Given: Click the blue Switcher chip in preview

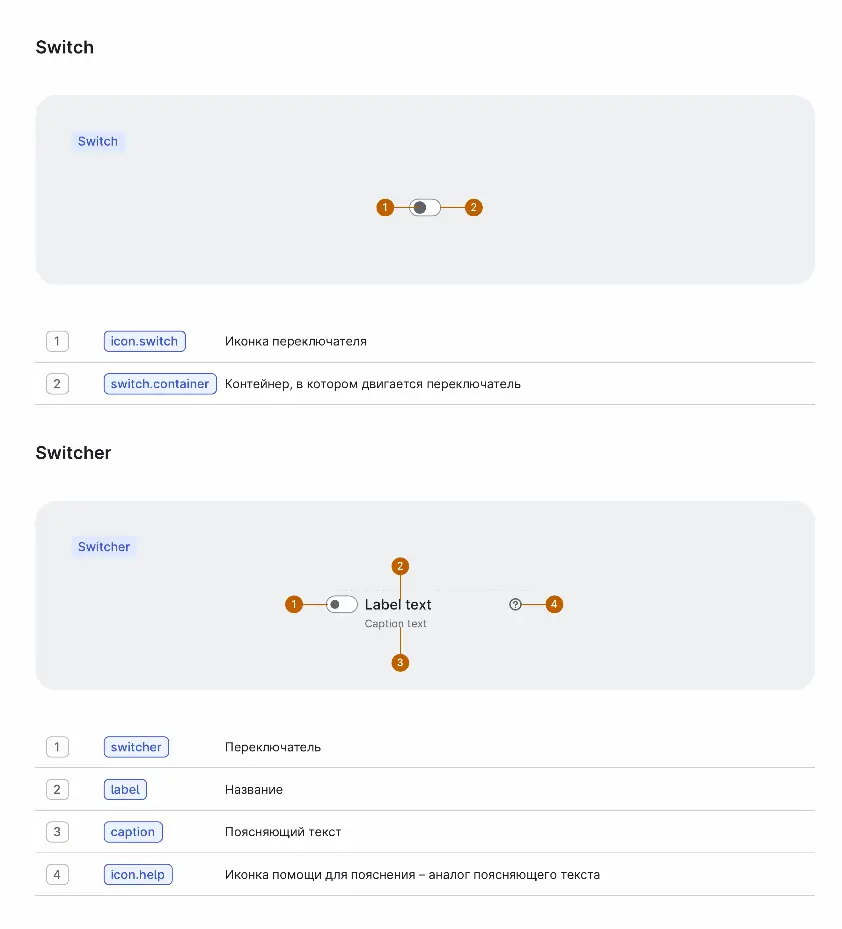Looking at the screenshot, I should [x=104, y=547].
